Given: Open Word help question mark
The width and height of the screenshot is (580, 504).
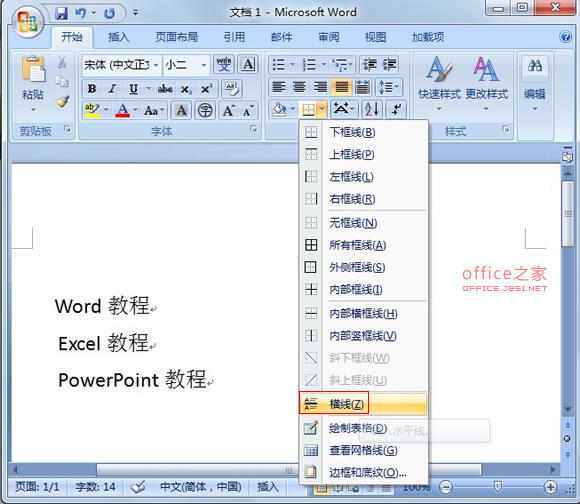Looking at the screenshot, I should coord(565,37).
